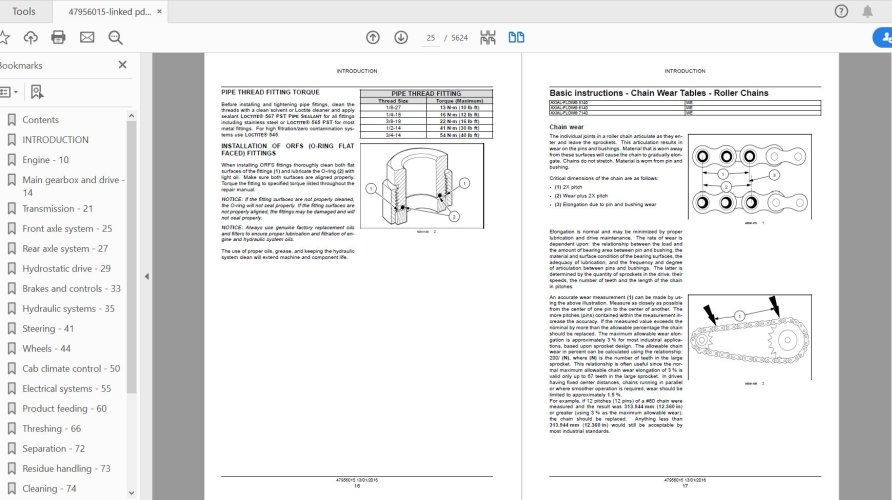Image resolution: width=892 pixels, height=500 pixels.
Task: Click the blue share button
Action: pos(883,38)
